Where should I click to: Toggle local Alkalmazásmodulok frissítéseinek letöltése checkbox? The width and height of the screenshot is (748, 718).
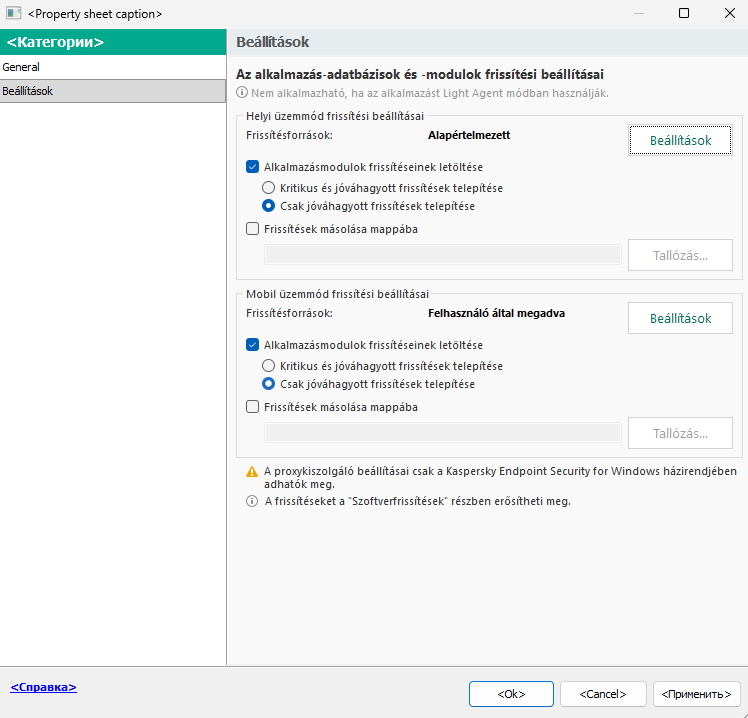[x=252, y=168]
